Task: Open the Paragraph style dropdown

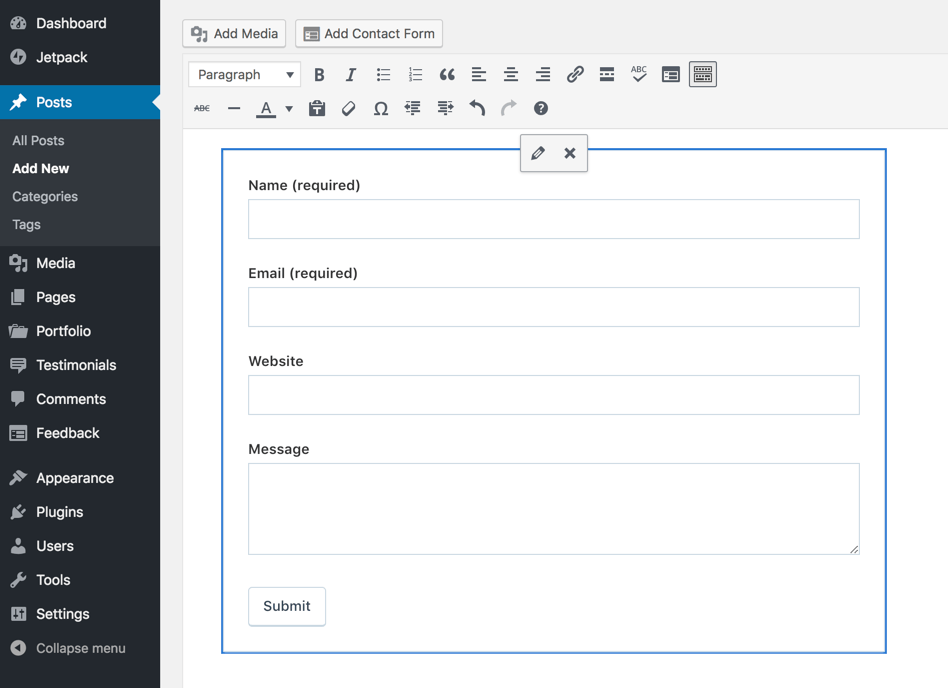Action: click(243, 74)
